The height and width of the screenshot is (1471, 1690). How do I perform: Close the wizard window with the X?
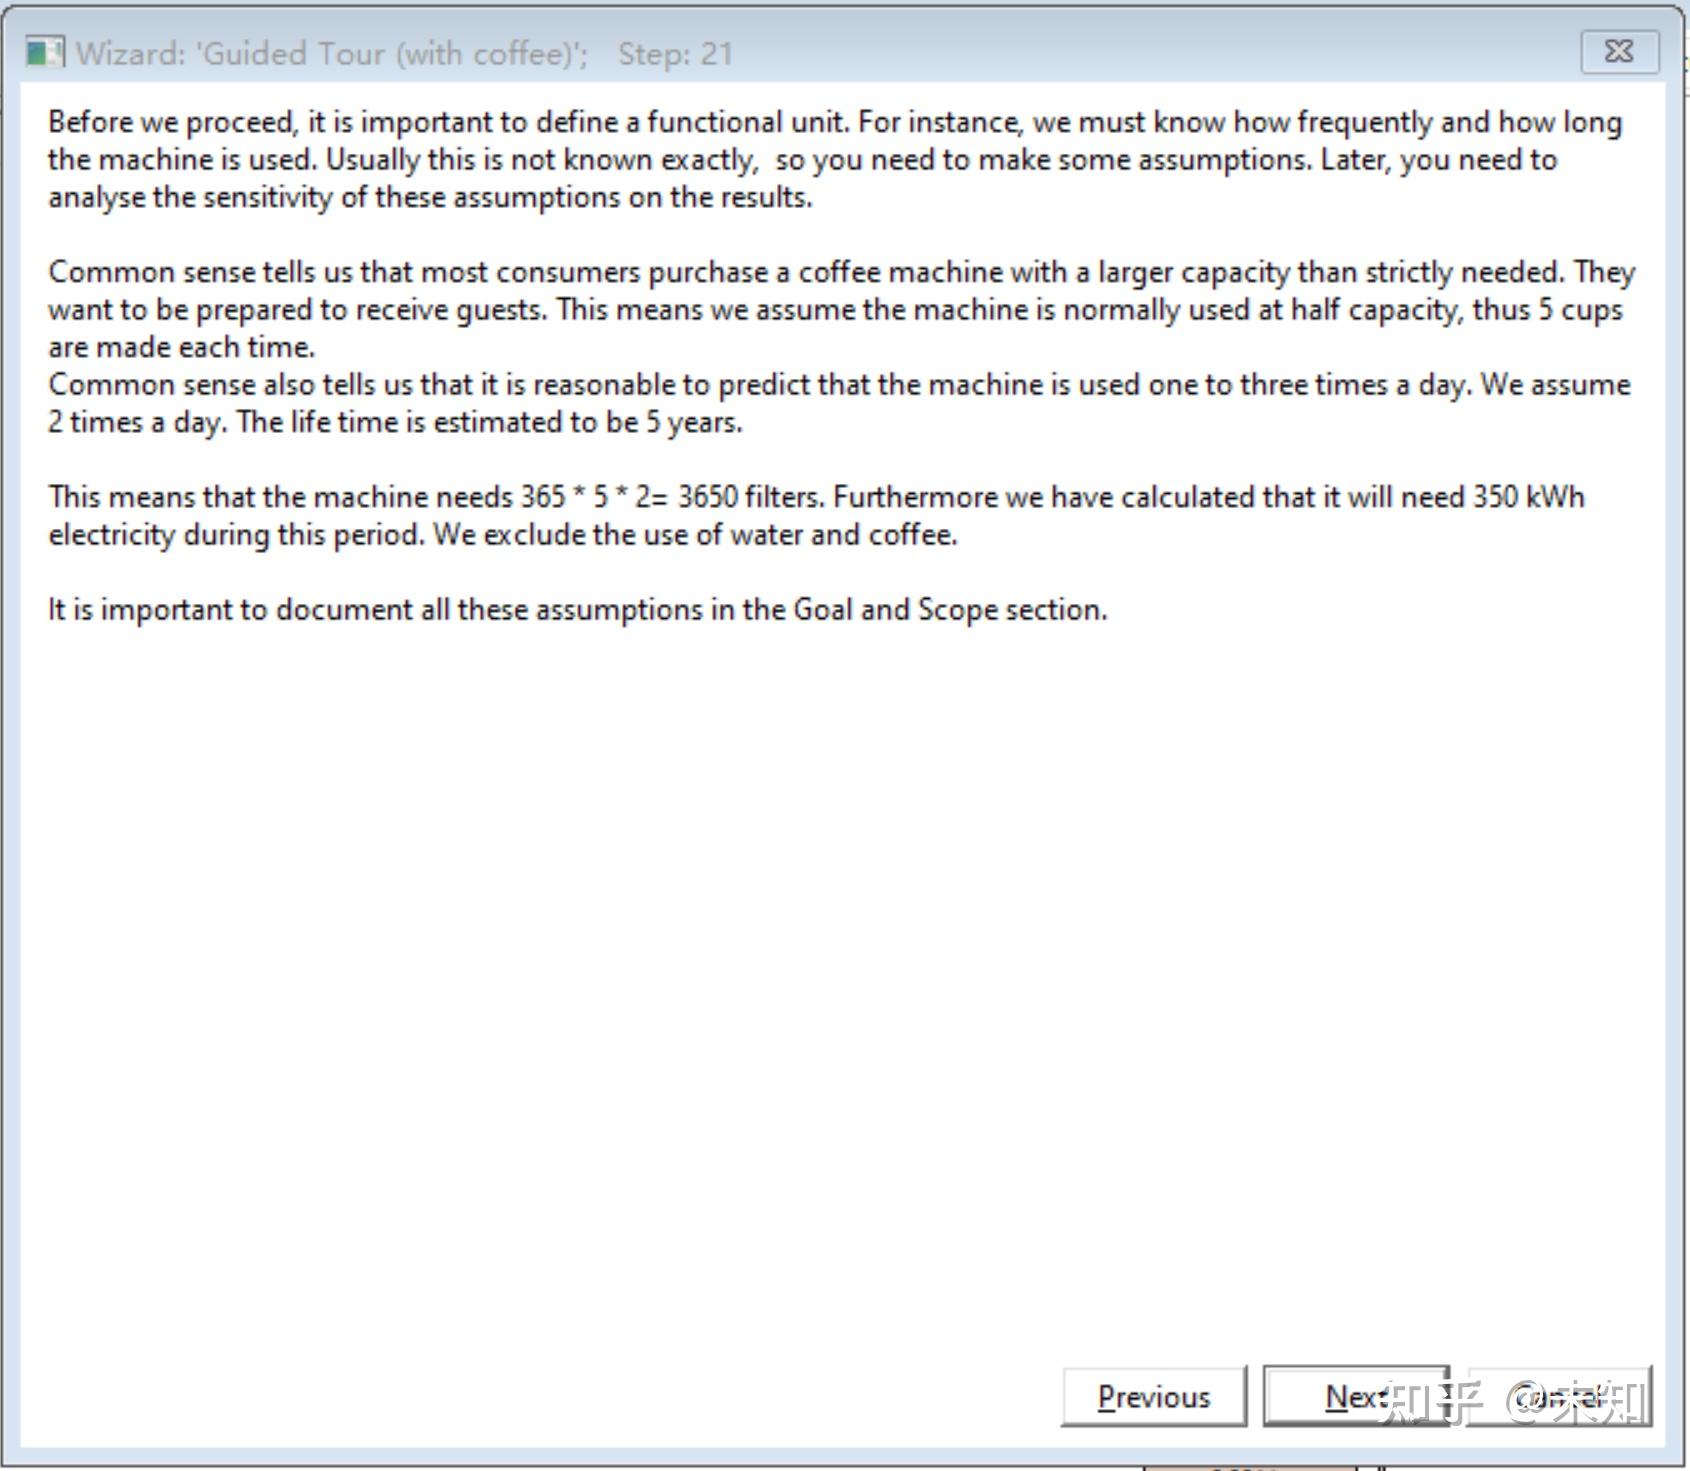pyautogui.click(x=1619, y=51)
